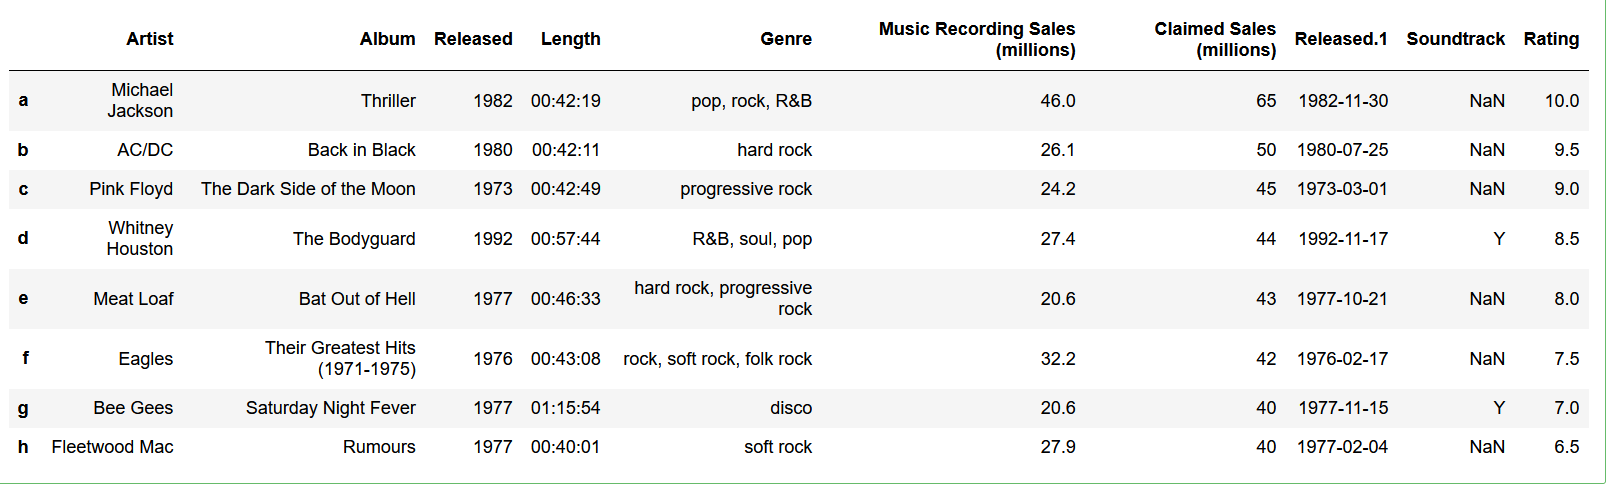This screenshot has height=486, width=1613.
Task: Click the Genre column header
Action: (785, 39)
